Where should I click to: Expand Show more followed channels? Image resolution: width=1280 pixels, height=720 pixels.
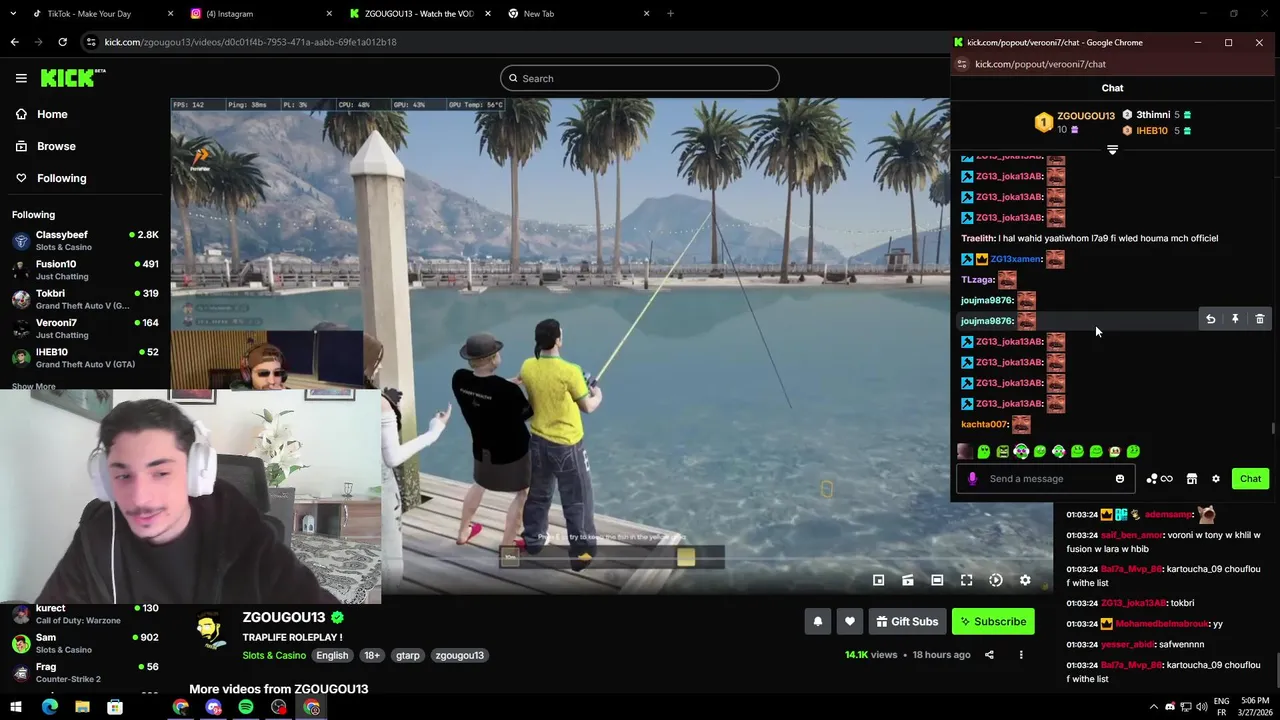click(34, 386)
